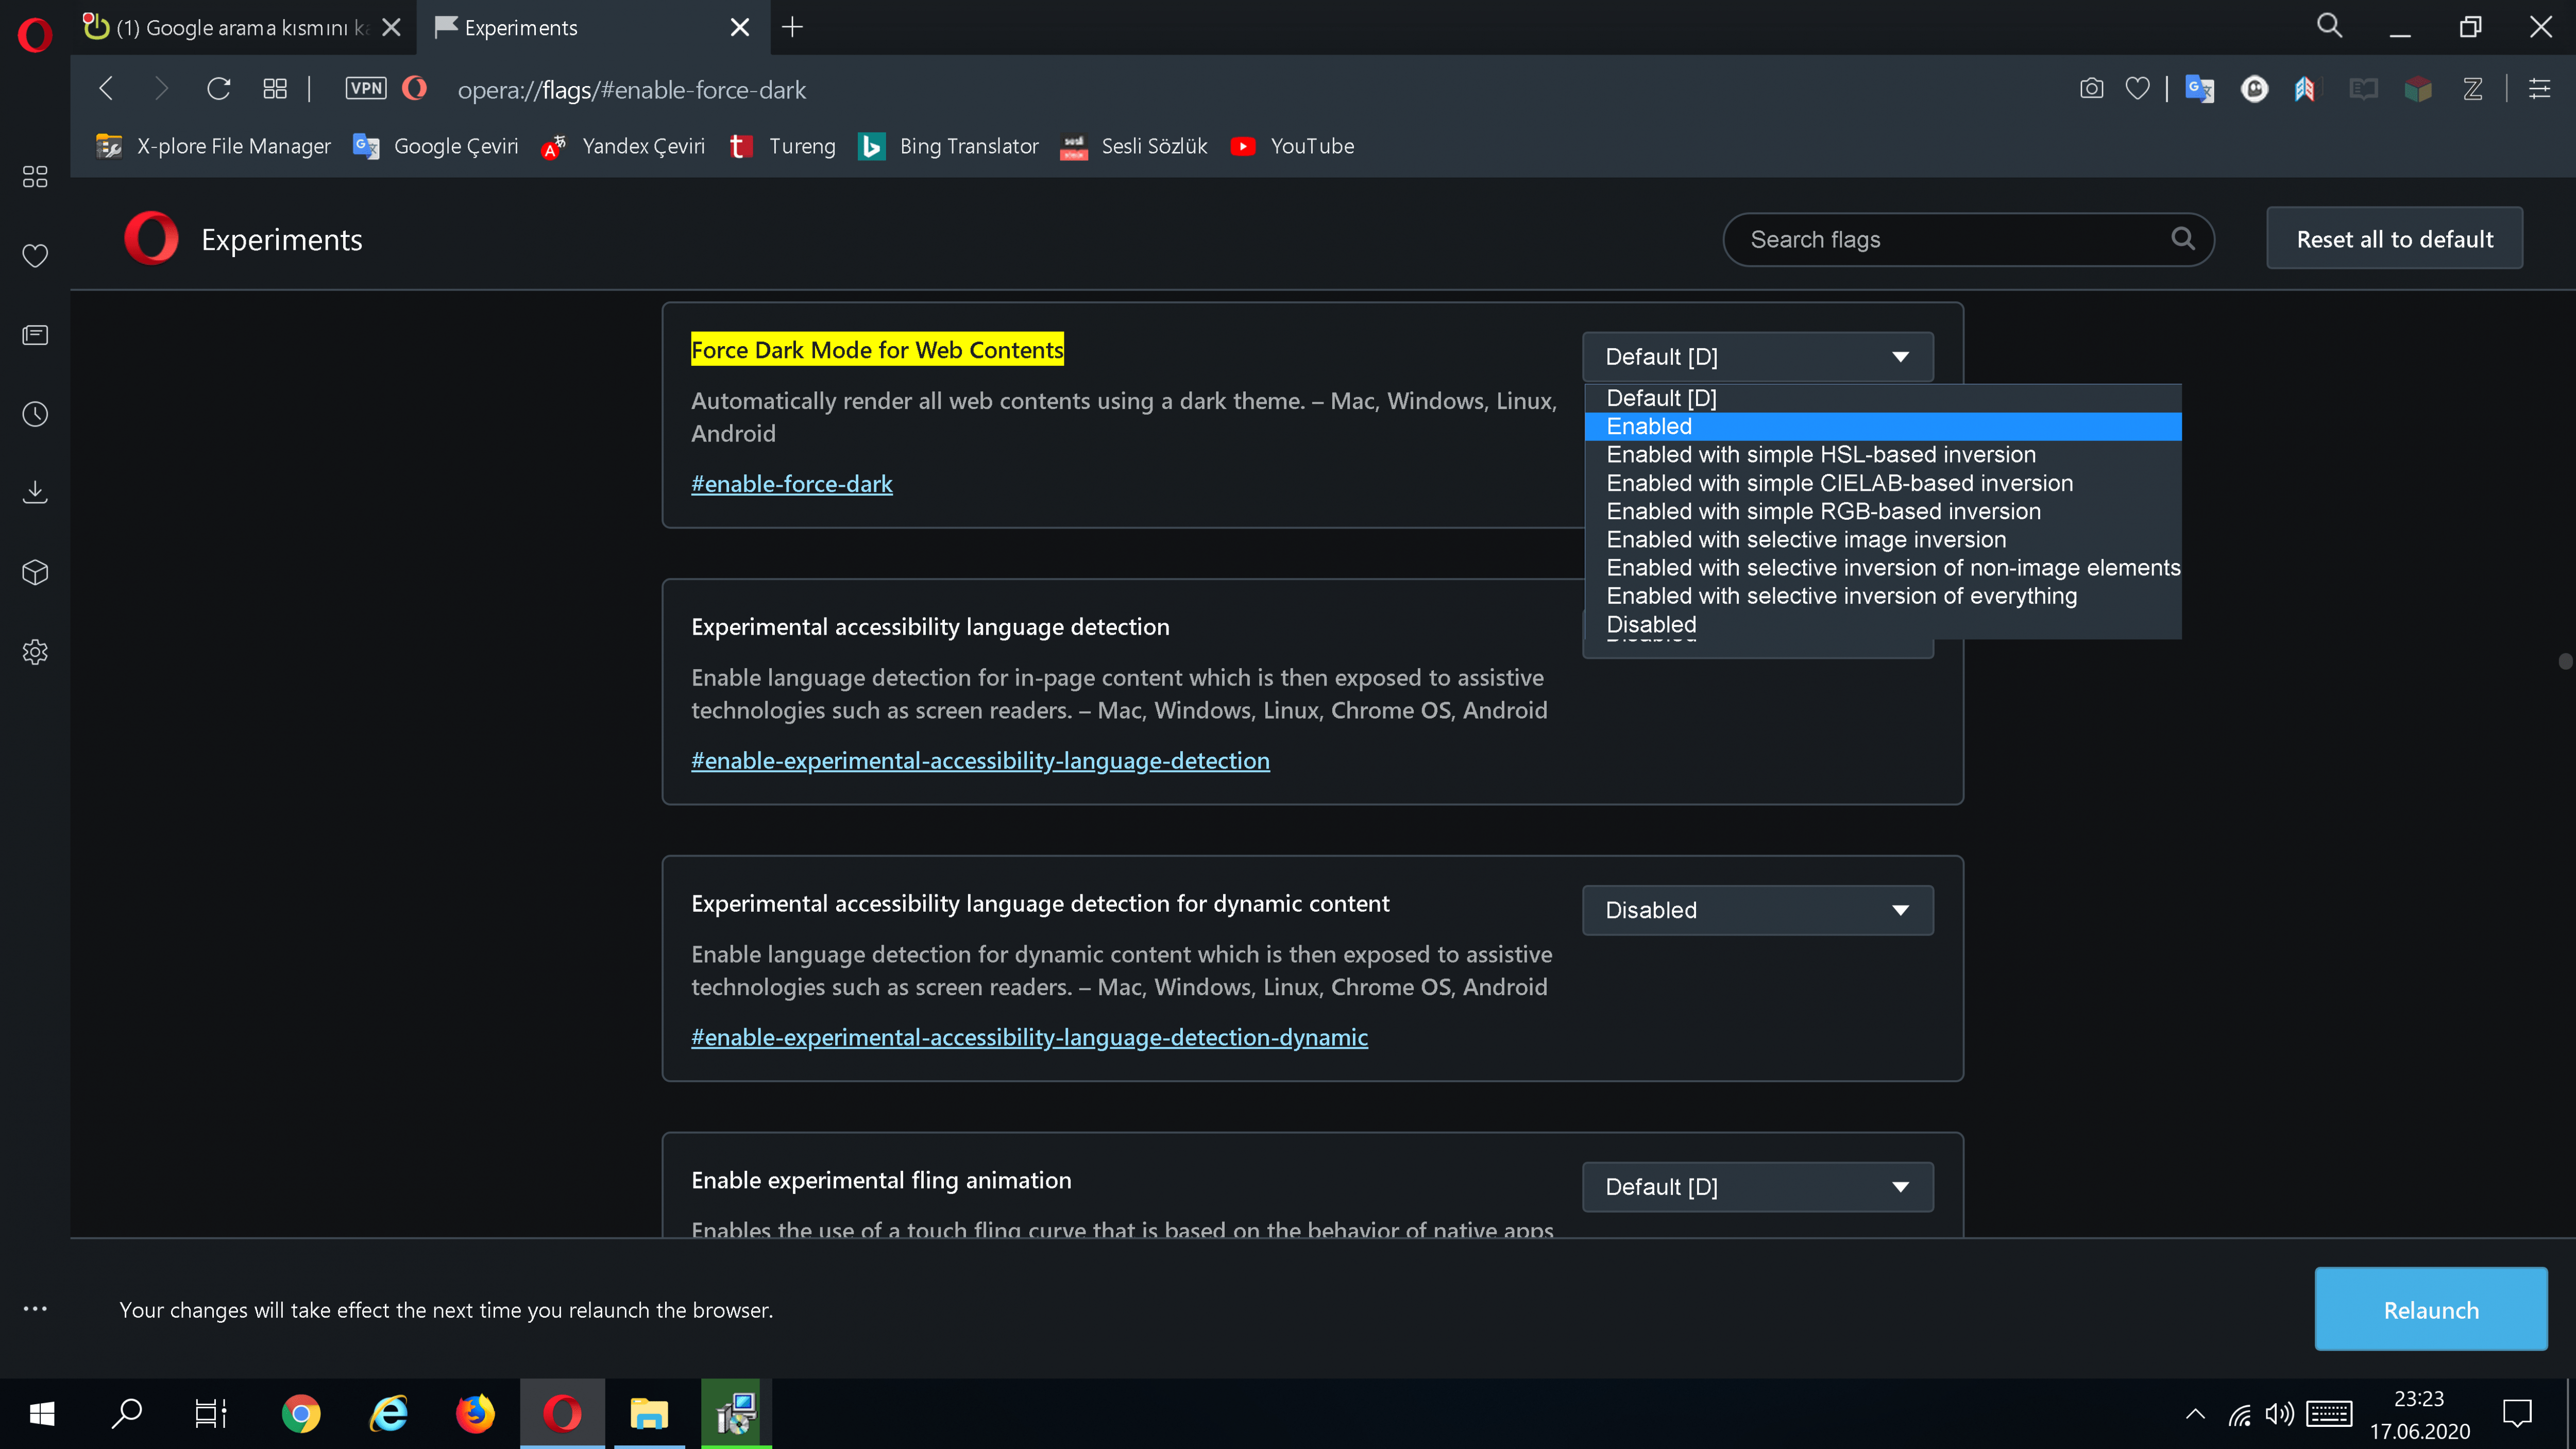Screen dimensions: 2576x1449
Task: Open the Snapshot camera icon
Action: coord(2091,89)
